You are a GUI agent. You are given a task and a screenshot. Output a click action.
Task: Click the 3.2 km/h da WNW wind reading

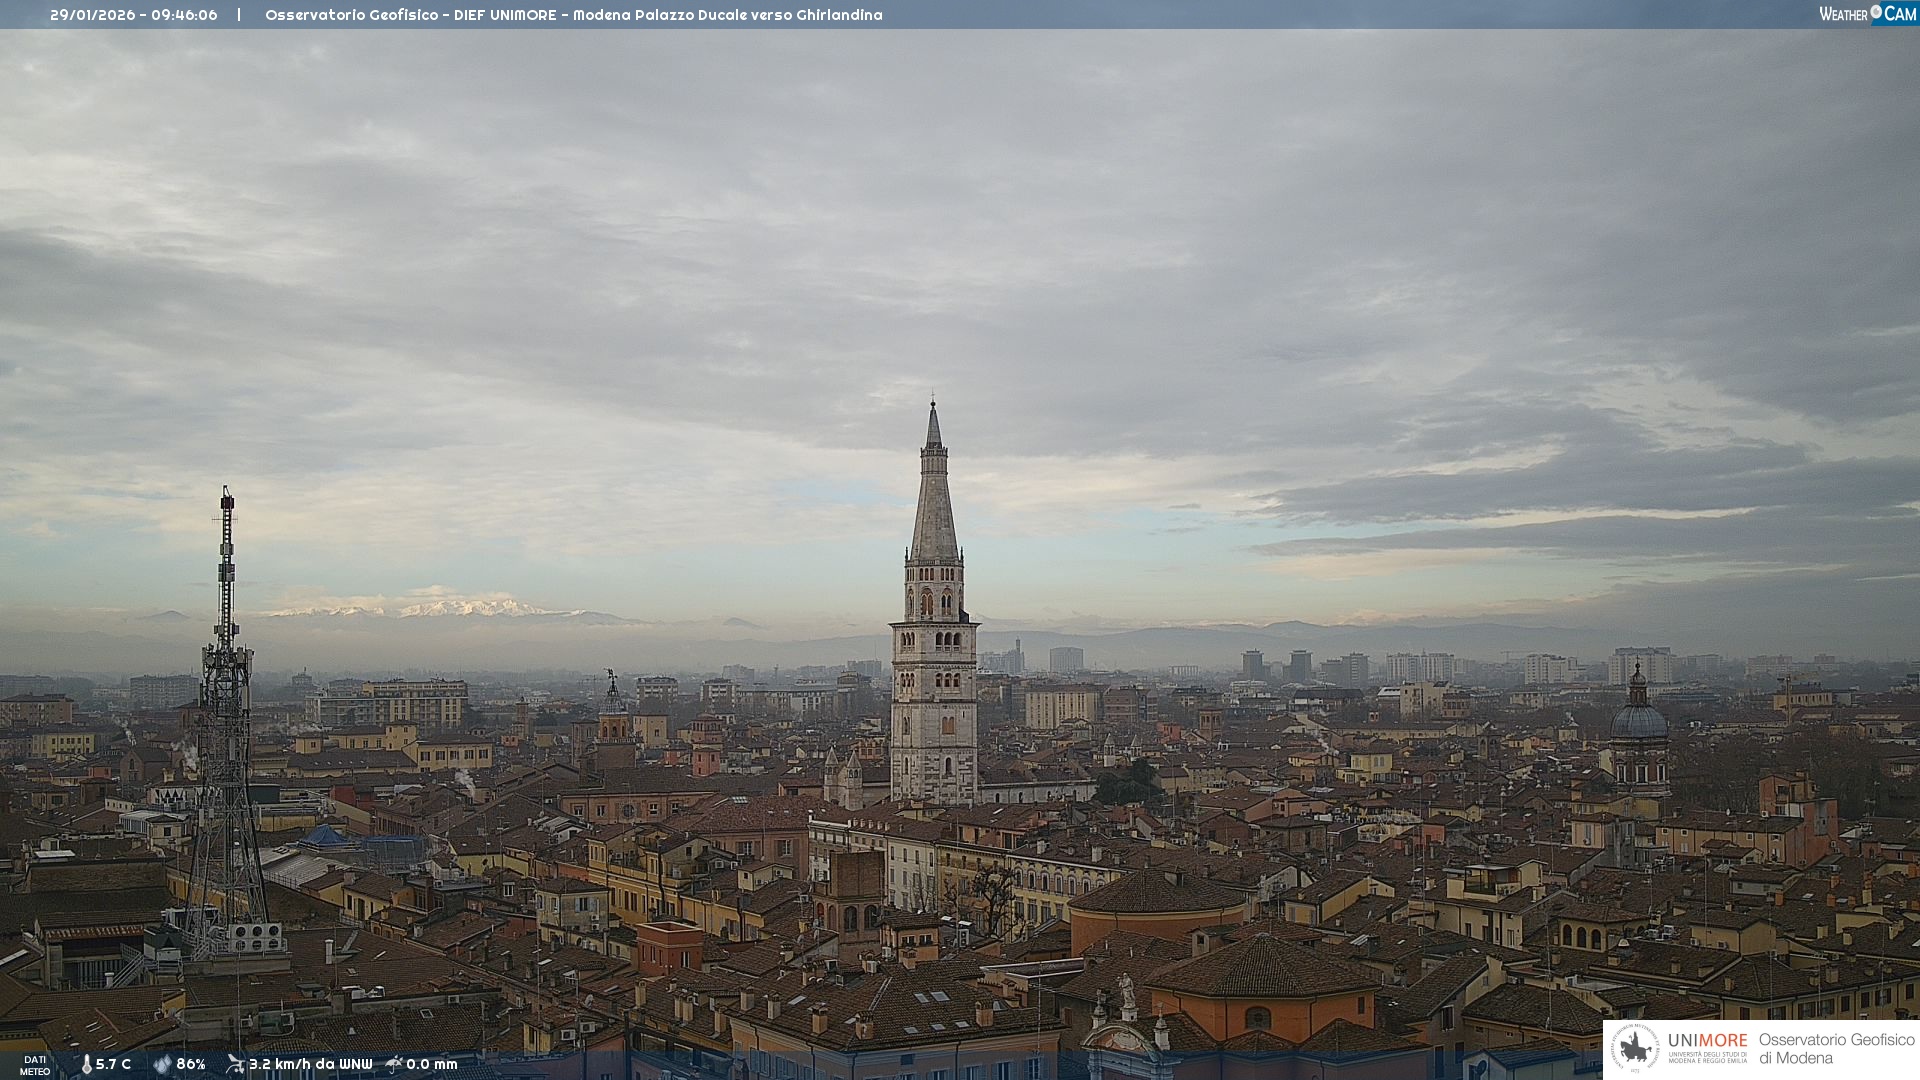pyautogui.click(x=311, y=1064)
